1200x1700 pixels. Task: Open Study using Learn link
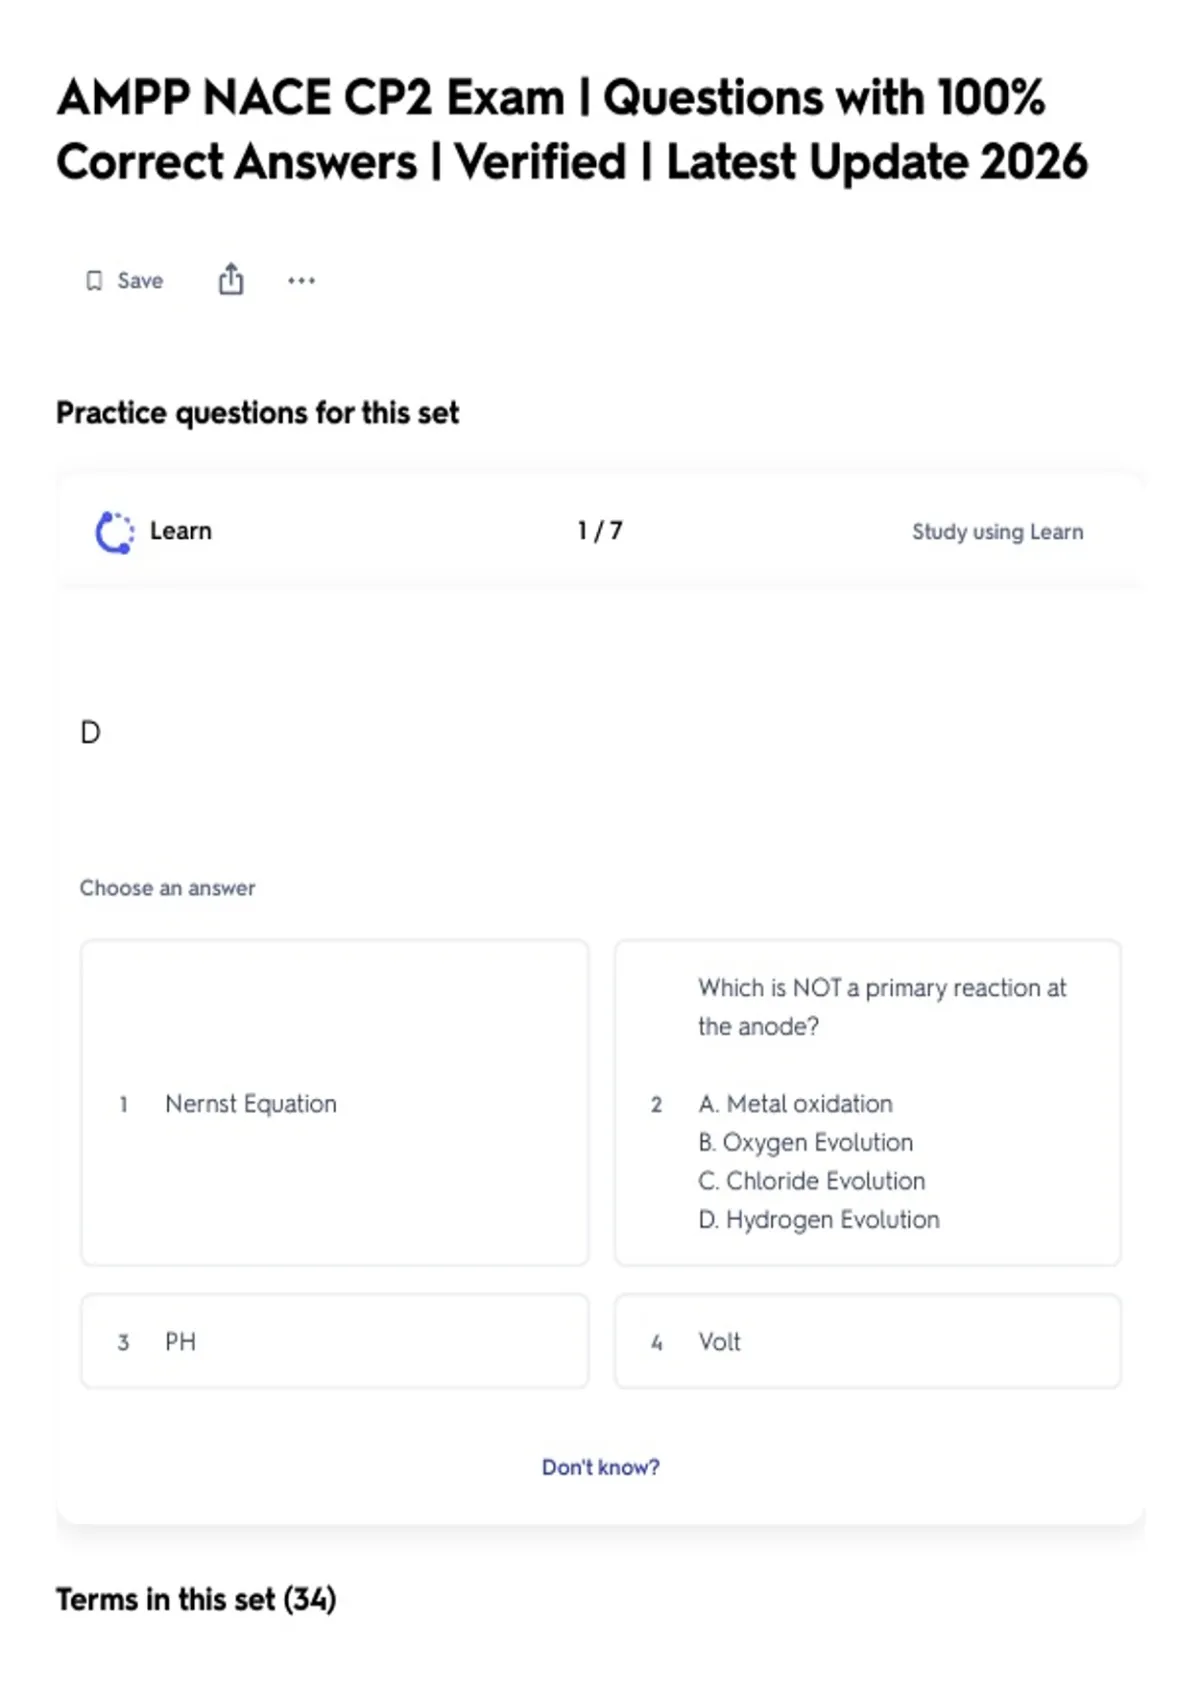point(997,532)
